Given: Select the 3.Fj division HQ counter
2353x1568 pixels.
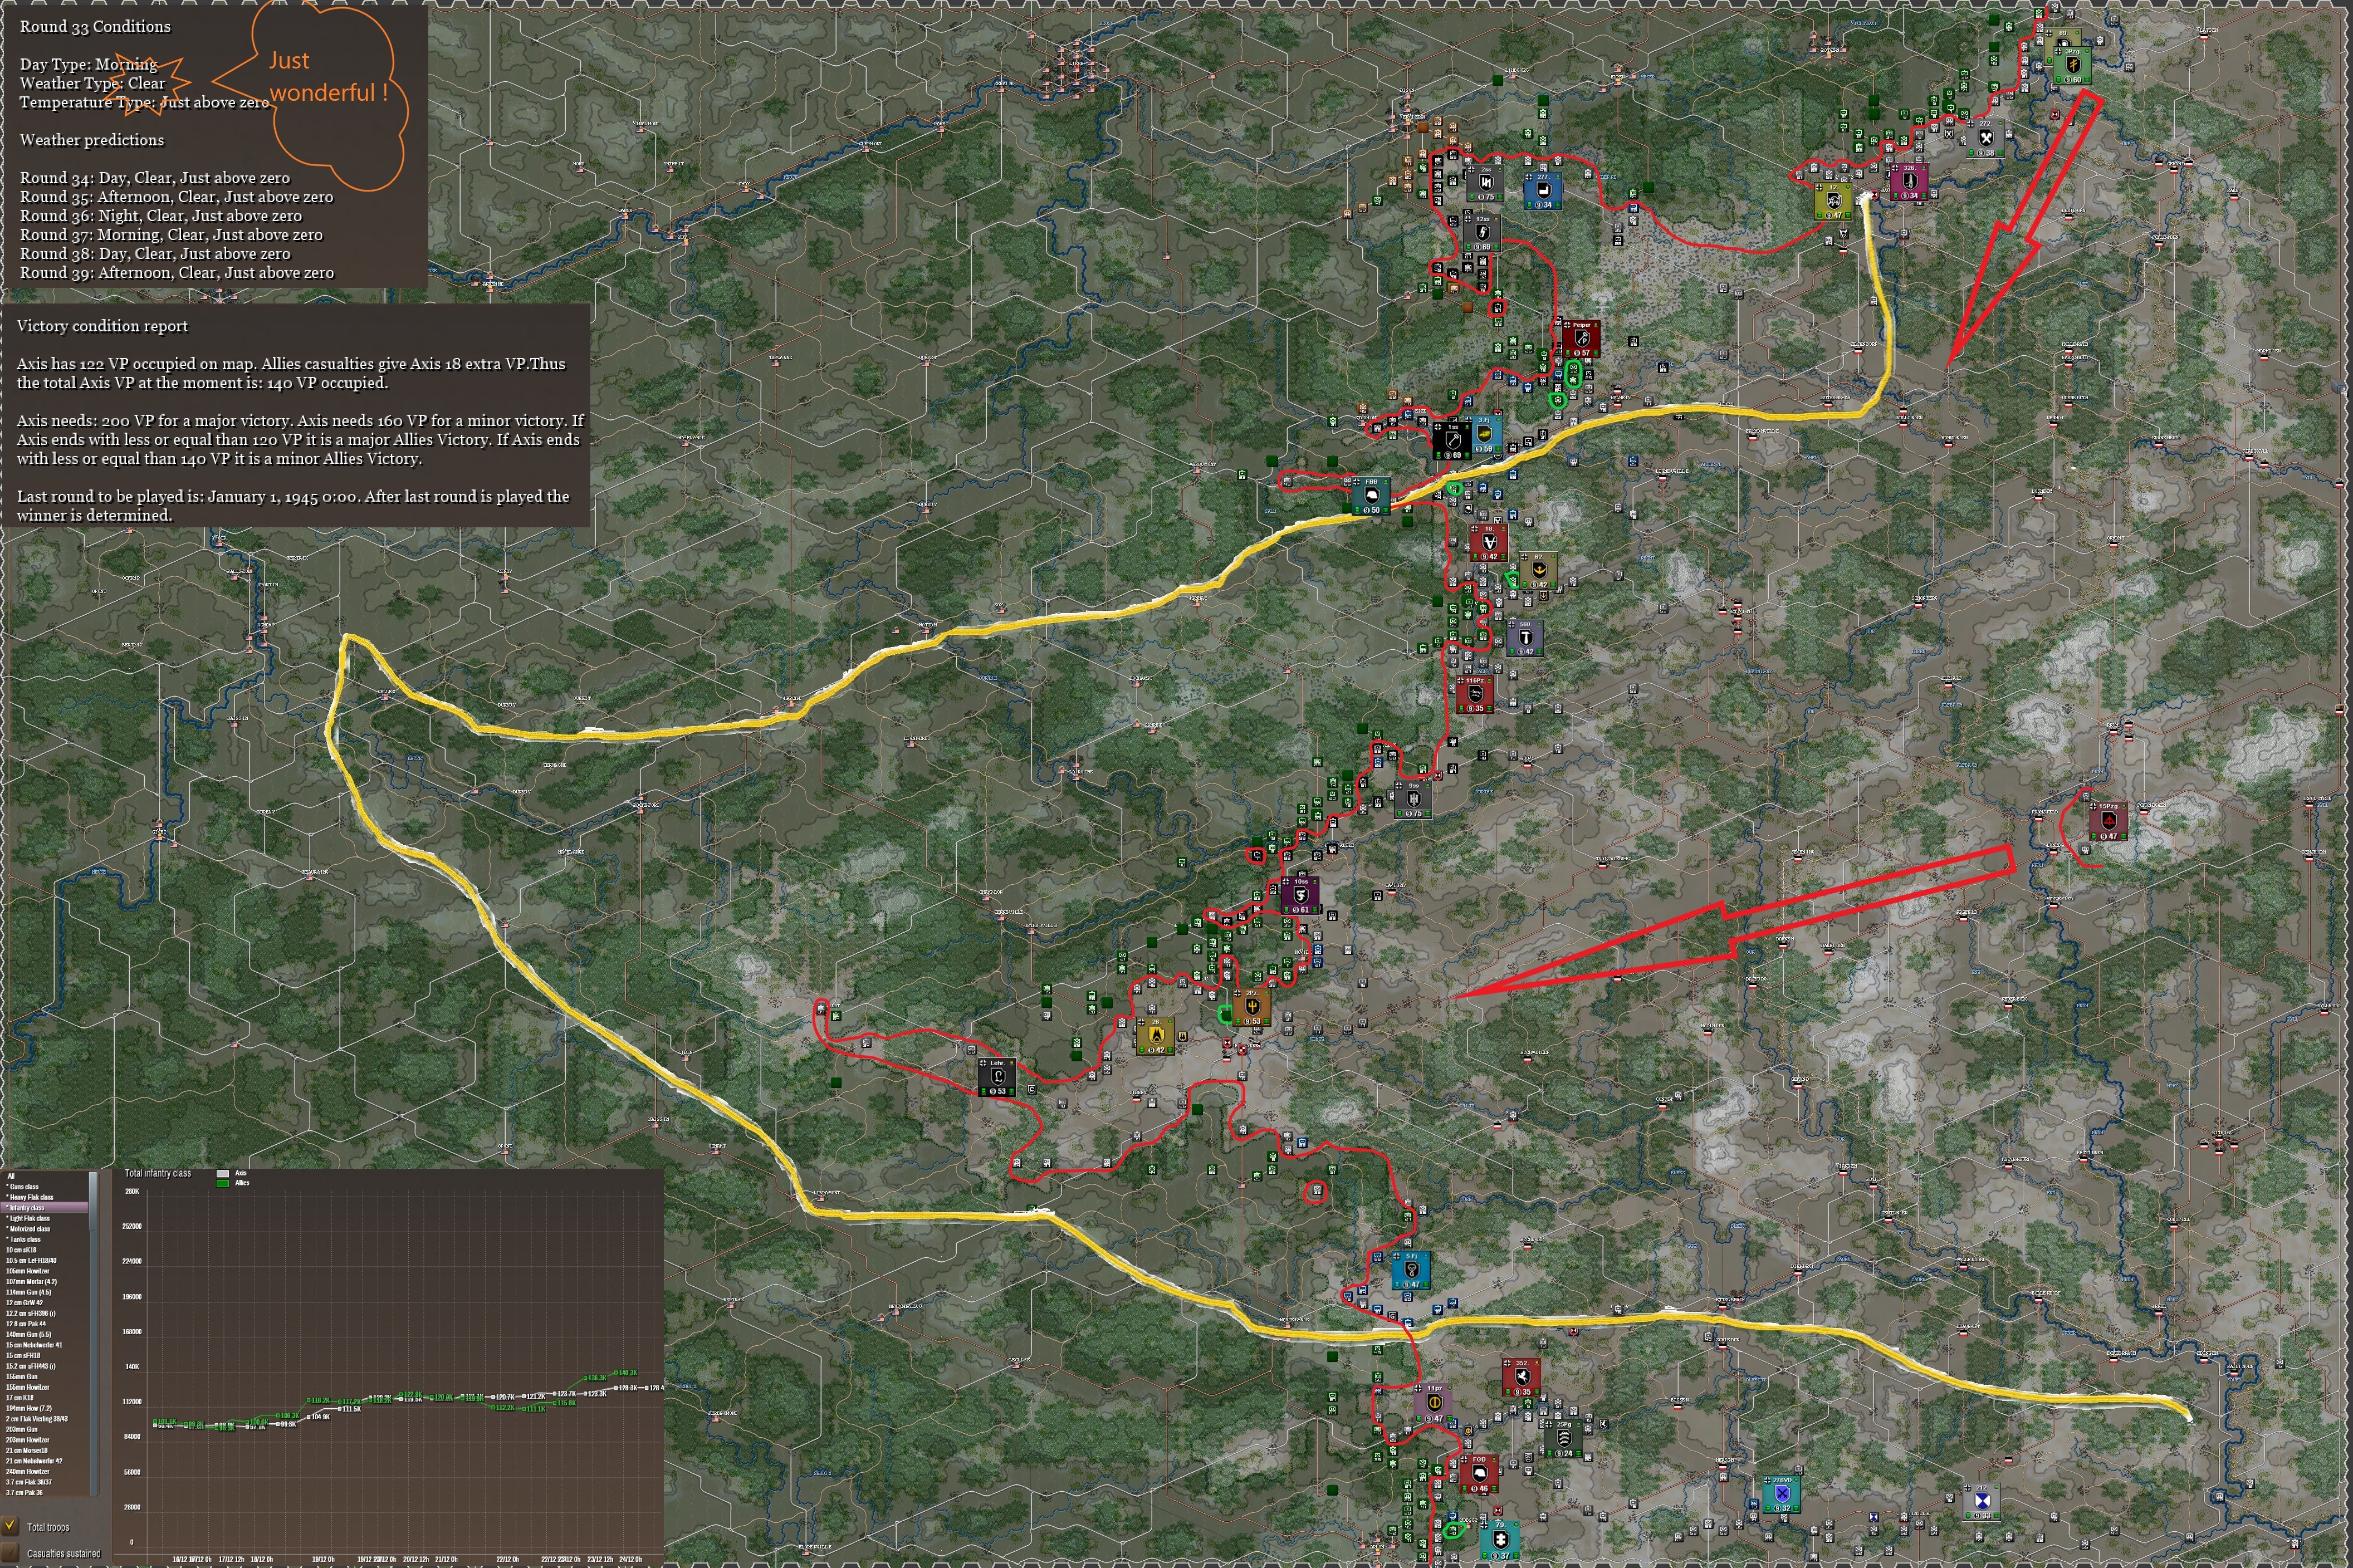Looking at the screenshot, I should pyautogui.click(x=1485, y=434).
